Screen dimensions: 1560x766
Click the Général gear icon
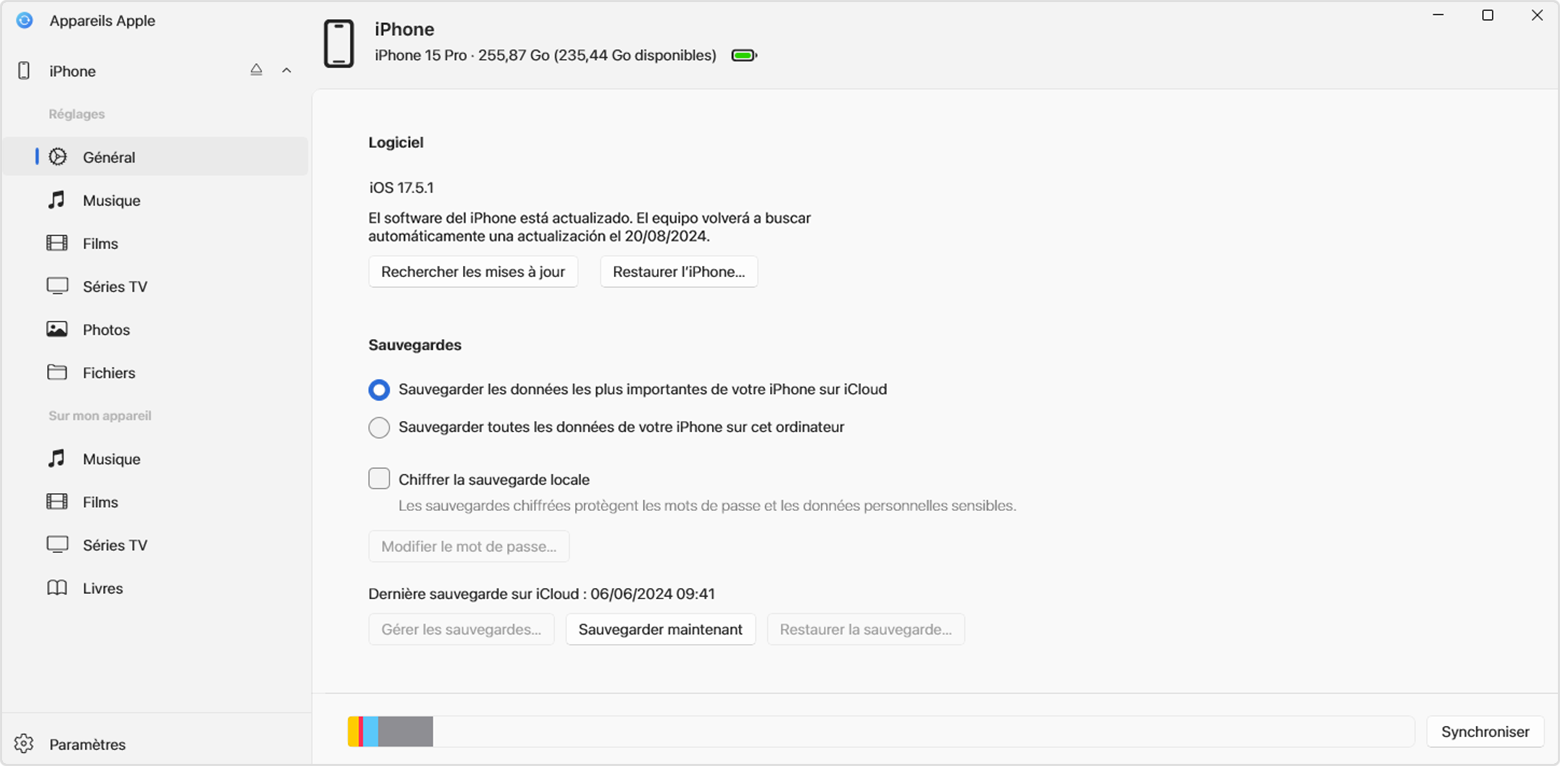[58, 157]
